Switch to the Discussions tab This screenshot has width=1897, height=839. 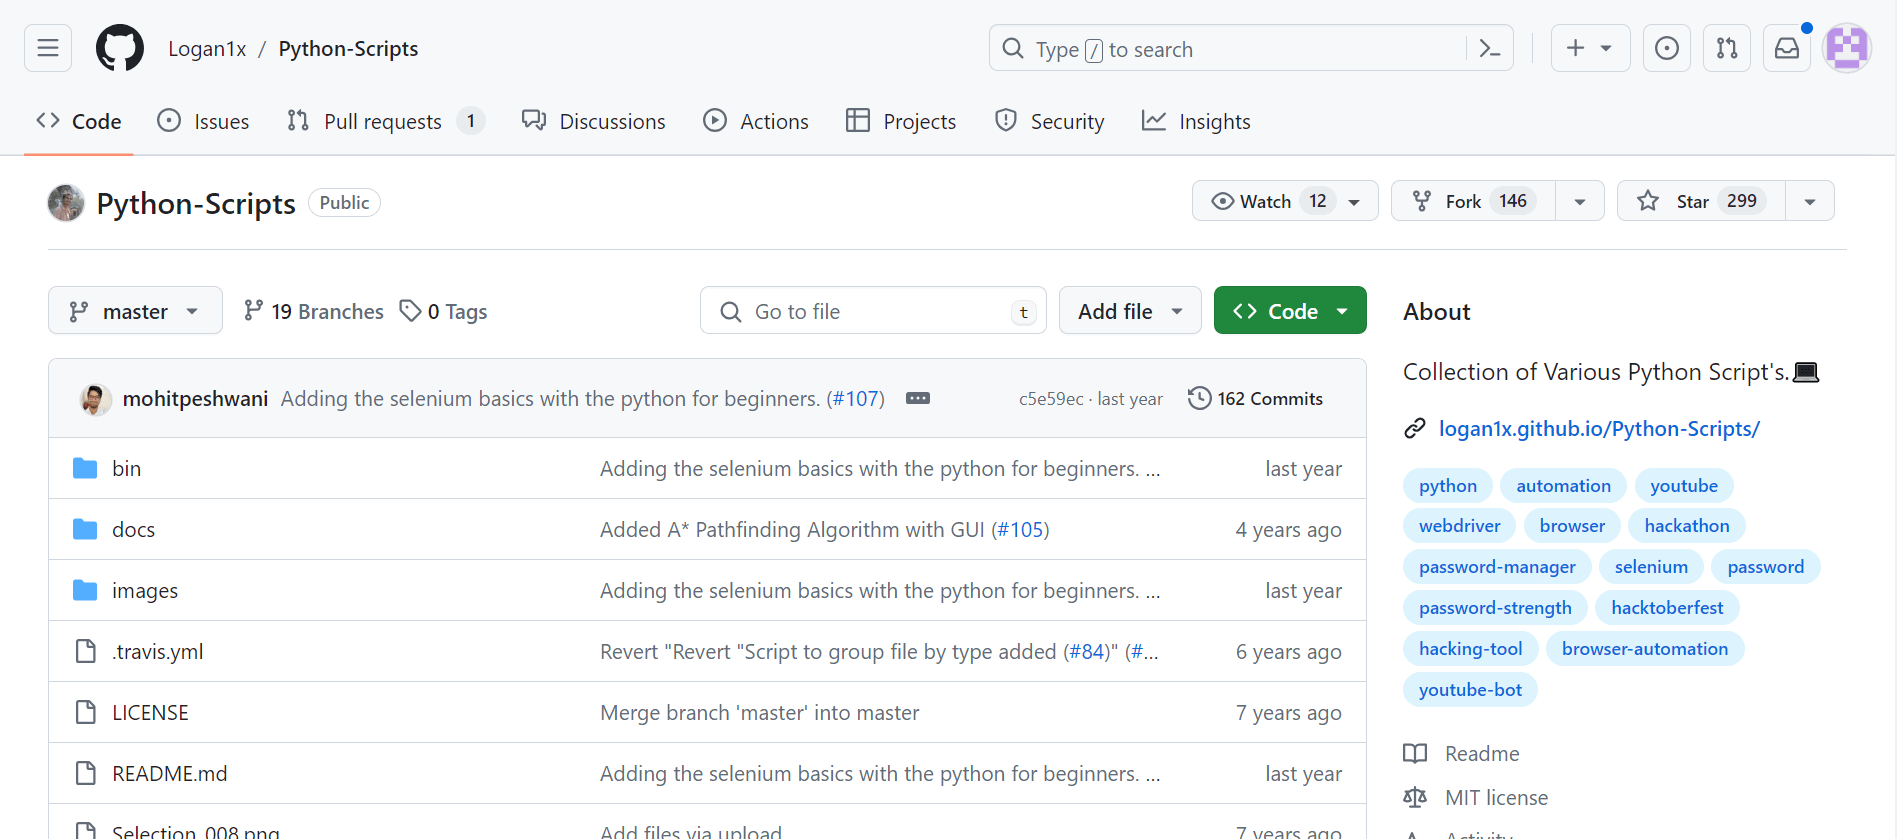593,121
